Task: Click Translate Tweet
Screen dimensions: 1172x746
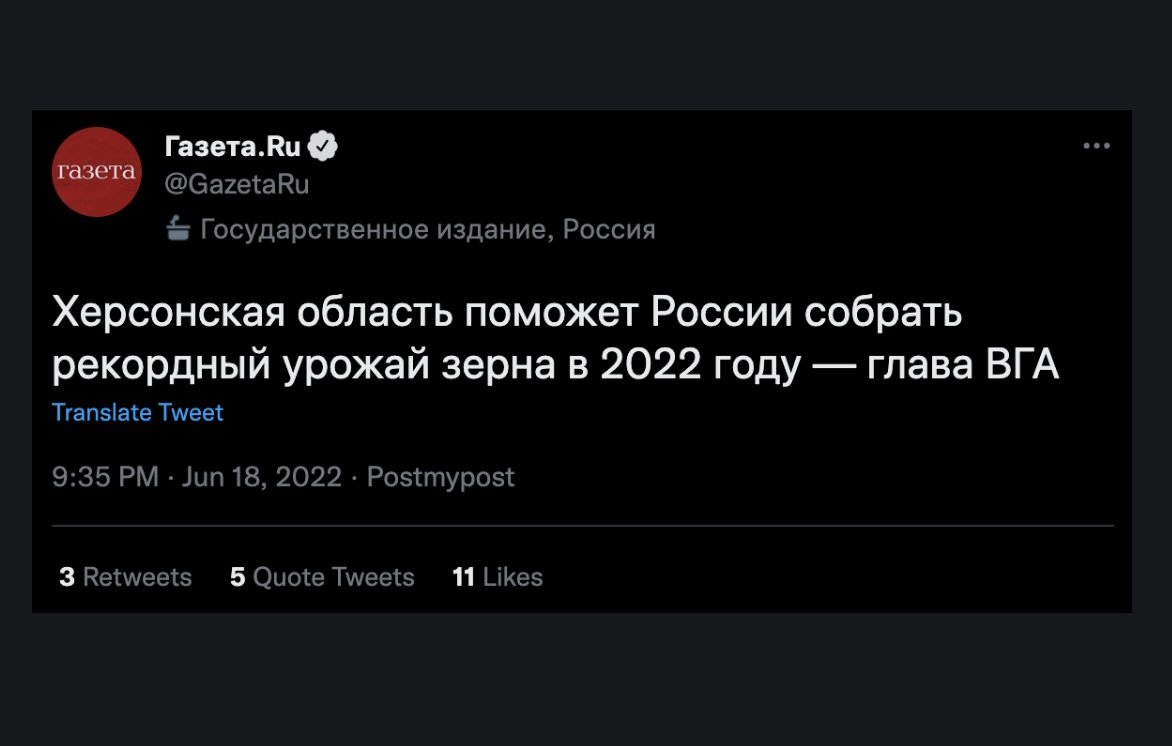Action: click(138, 413)
